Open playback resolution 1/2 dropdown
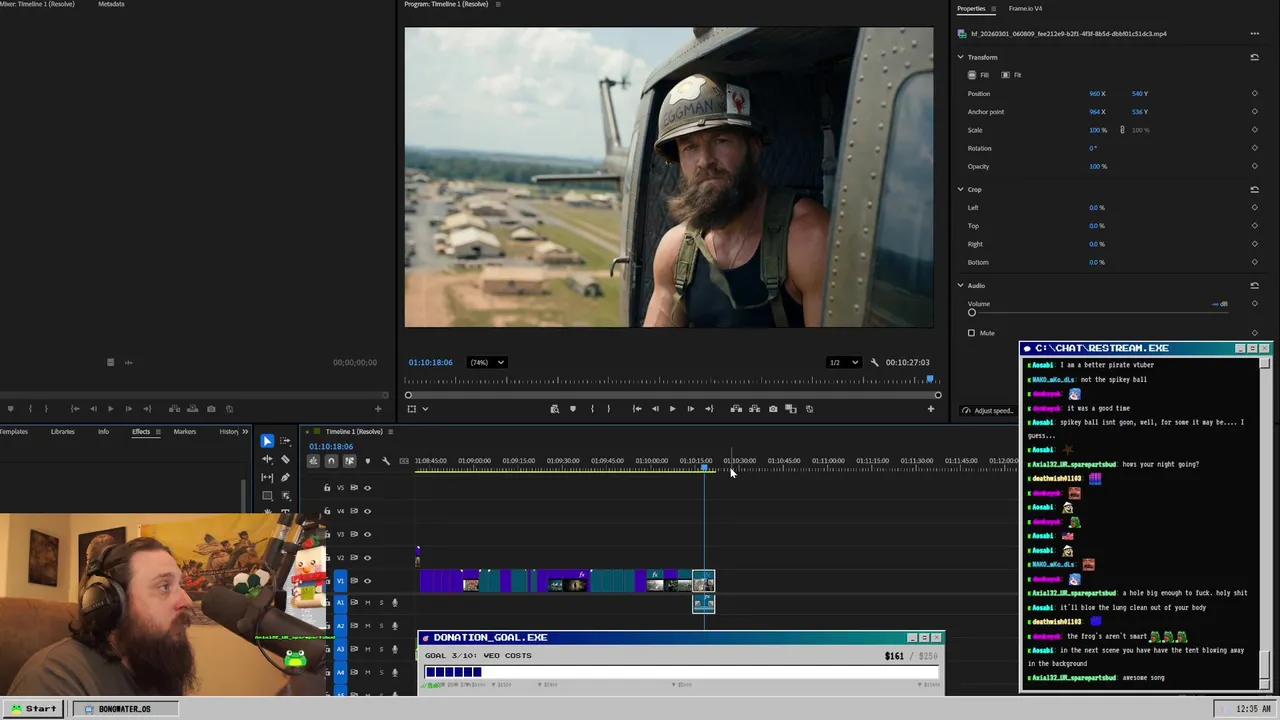Image resolution: width=1280 pixels, height=720 pixels. click(x=842, y=362)
